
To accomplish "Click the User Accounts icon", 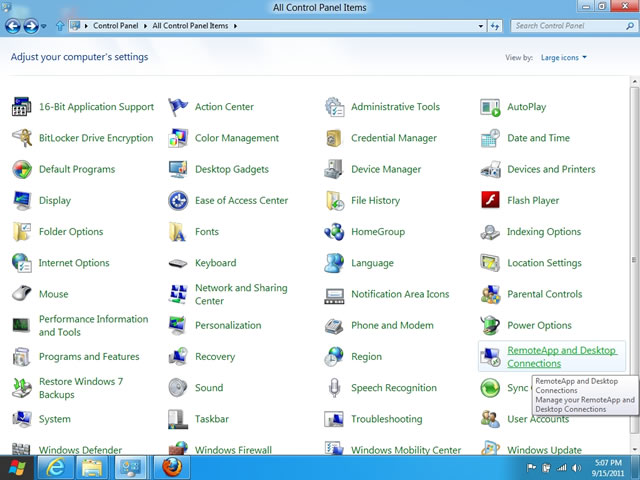I will tap(490, 419).
